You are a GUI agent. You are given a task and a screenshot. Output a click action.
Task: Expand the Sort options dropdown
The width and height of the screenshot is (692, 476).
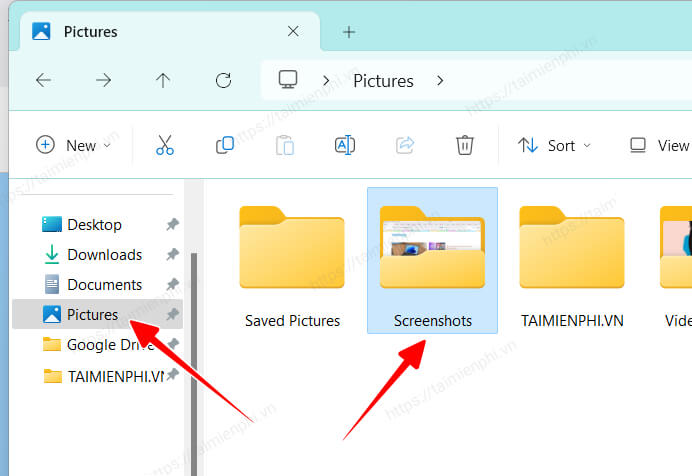point(555,145)
